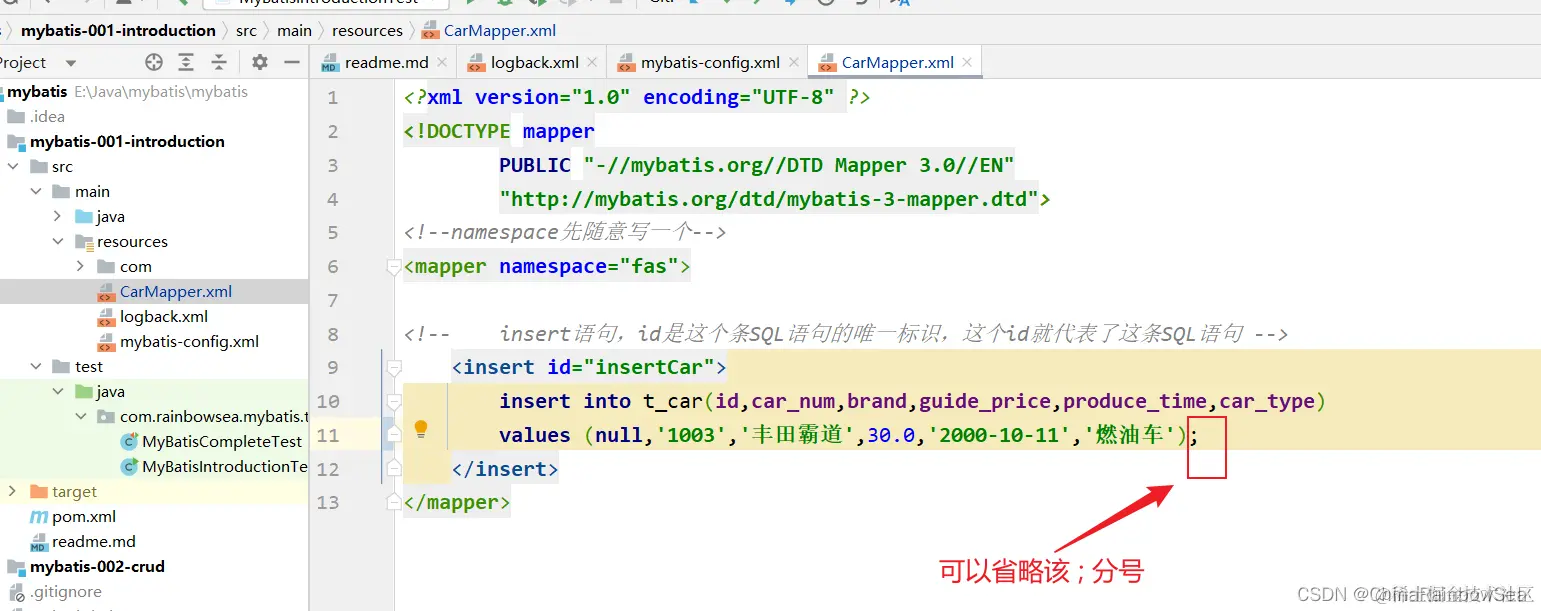
Task: Expand the target folder node
Action: 12,491
